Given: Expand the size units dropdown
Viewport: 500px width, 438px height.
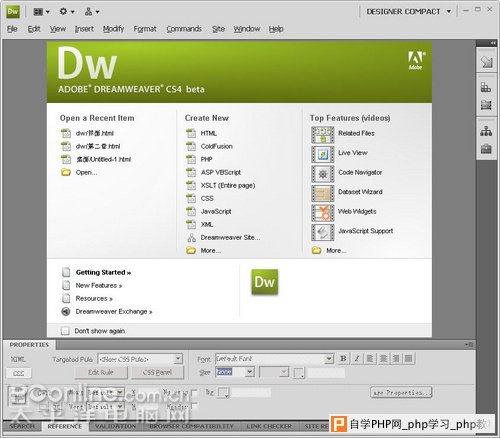Looking at the screenshot, I should coord(284,372).
